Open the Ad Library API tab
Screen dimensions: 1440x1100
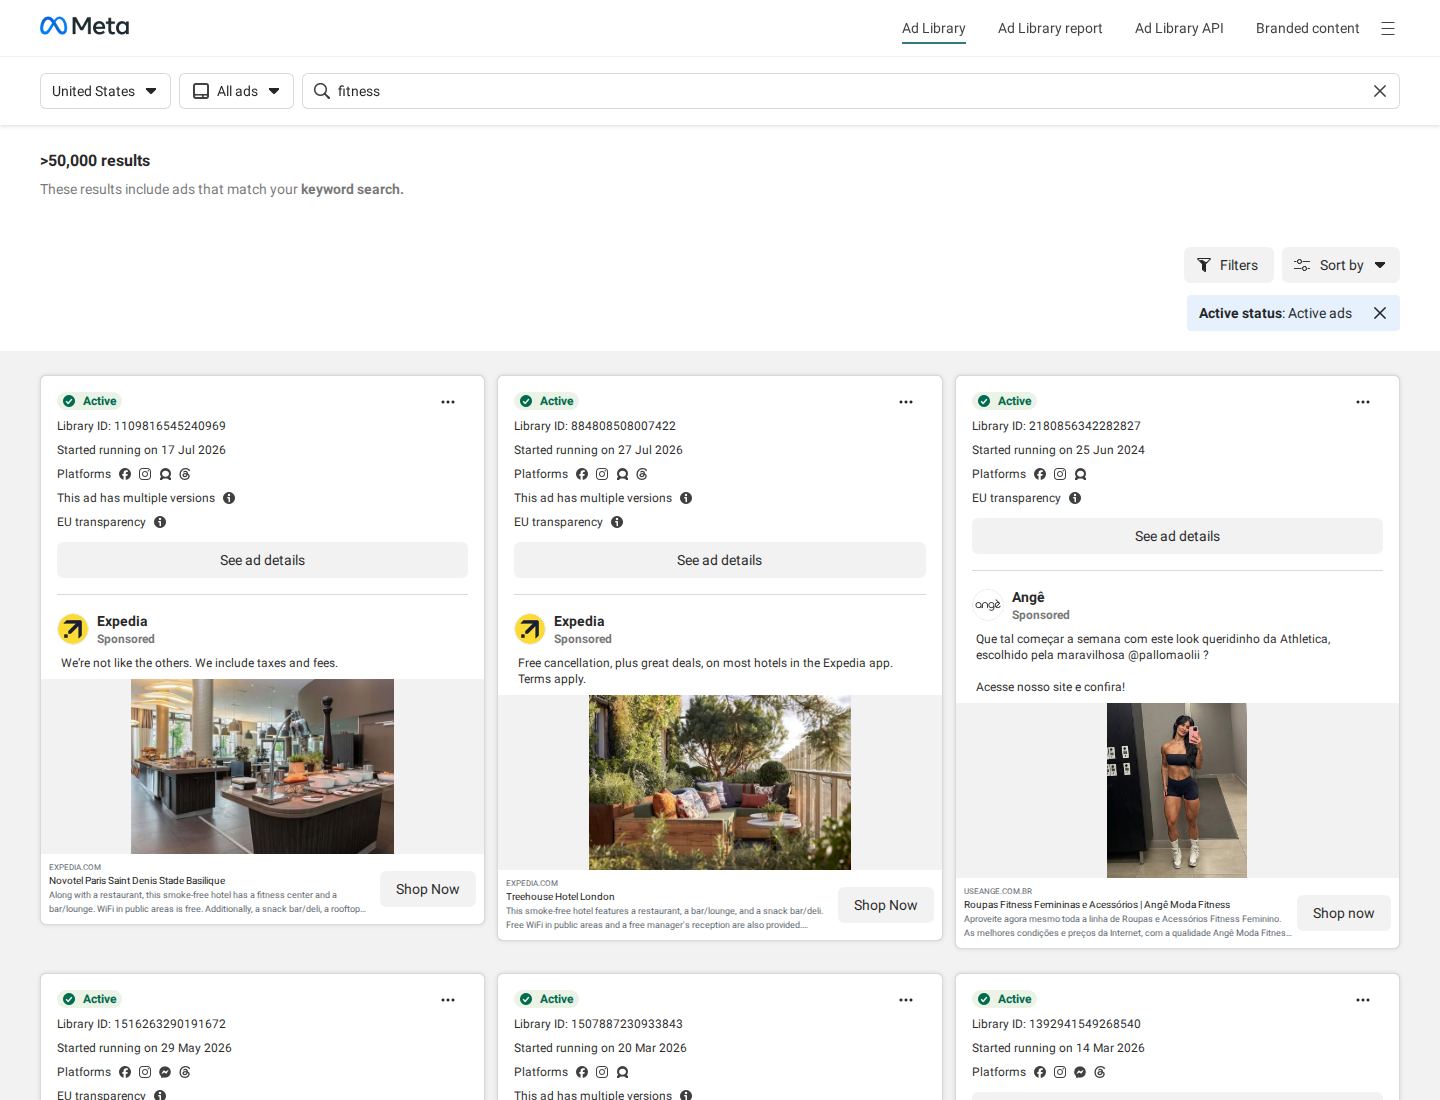1179,28
